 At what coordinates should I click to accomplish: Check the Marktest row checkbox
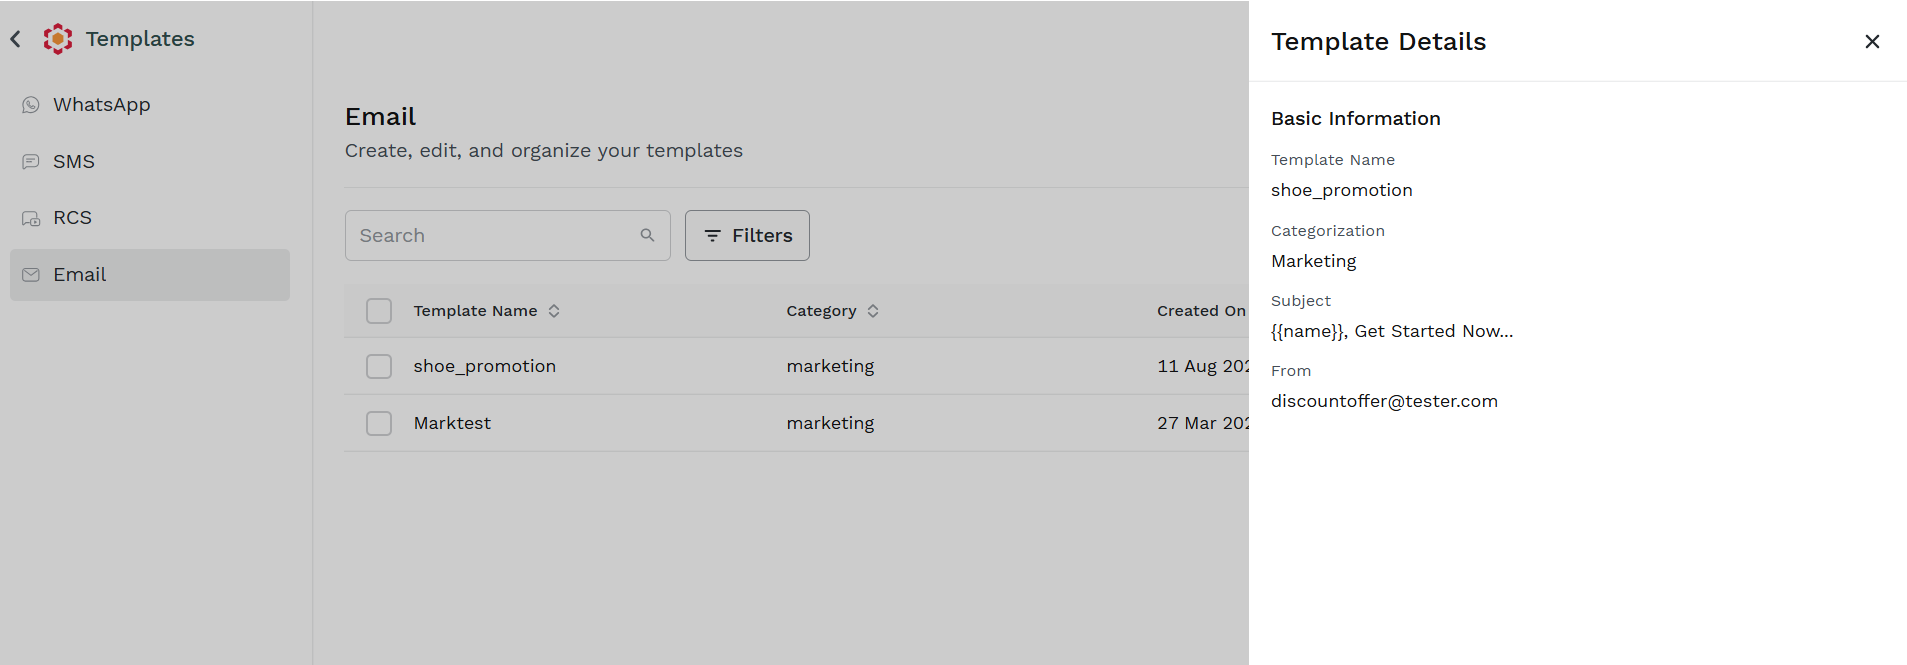pos(379,424)
